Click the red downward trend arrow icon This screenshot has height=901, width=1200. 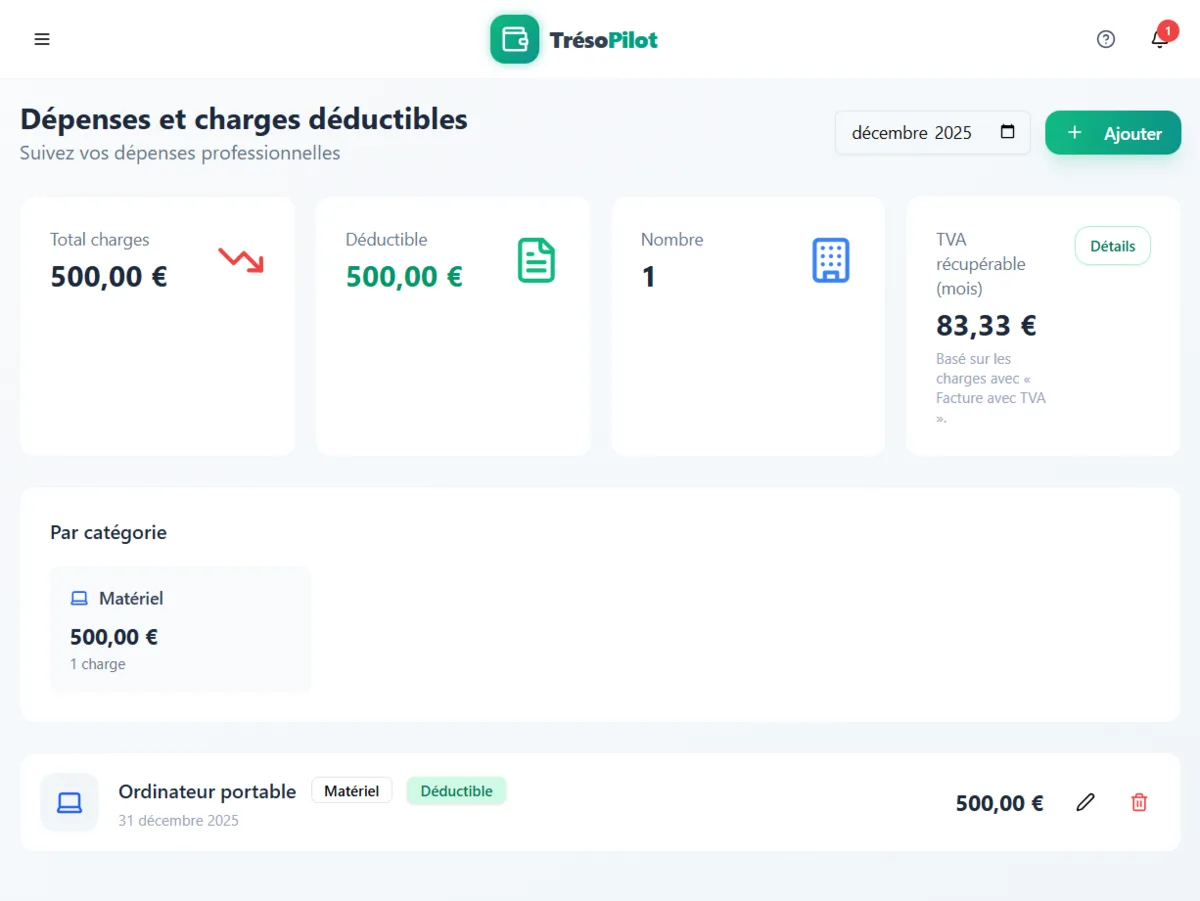pos(240,259)
